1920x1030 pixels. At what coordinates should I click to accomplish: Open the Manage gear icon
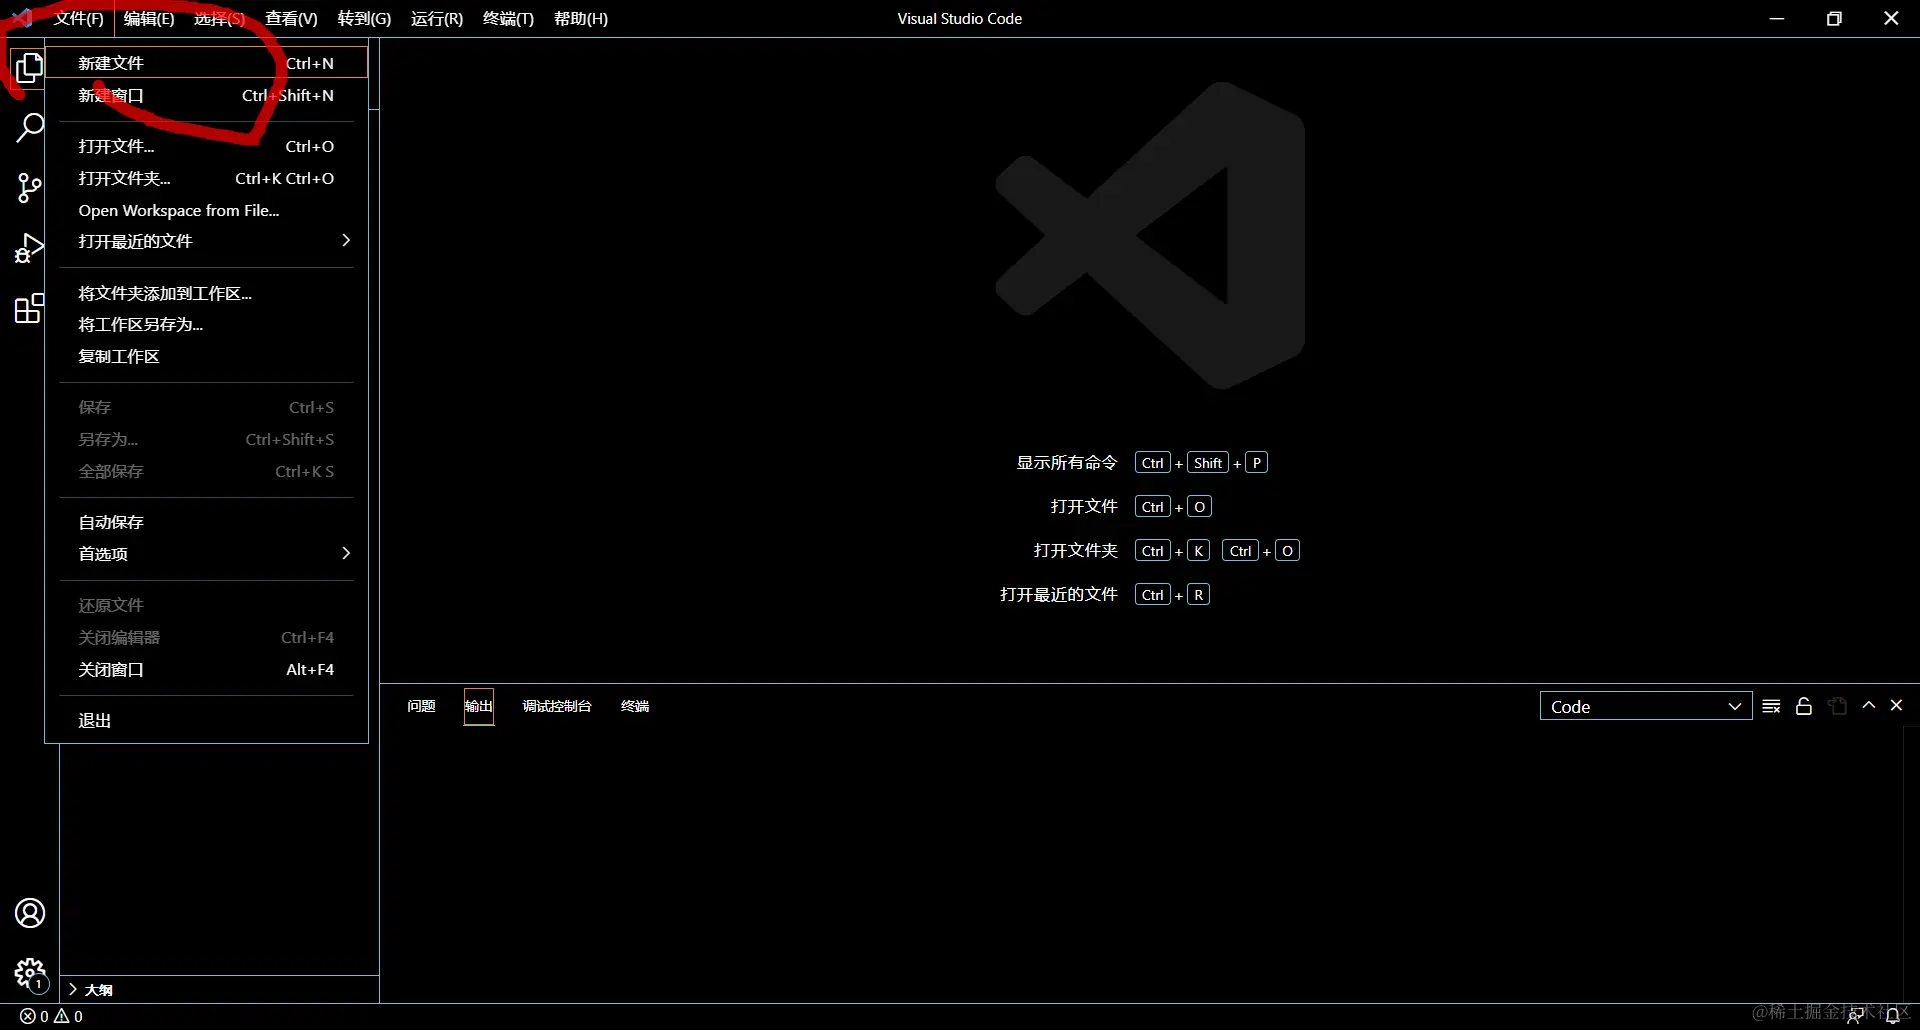tap(30, 973)
